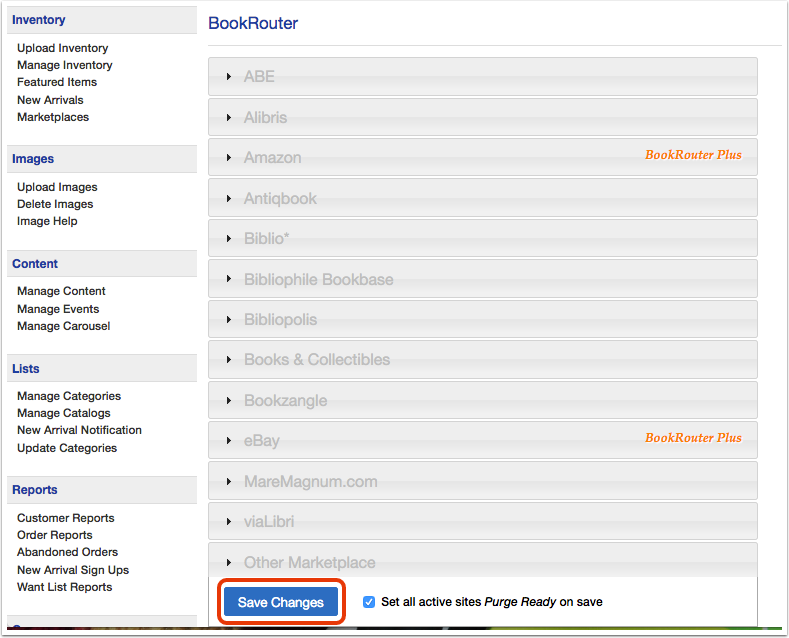Open the New Arrival Notification link
The height and width of the screenshot is (638, 789).
coord(79,430)
